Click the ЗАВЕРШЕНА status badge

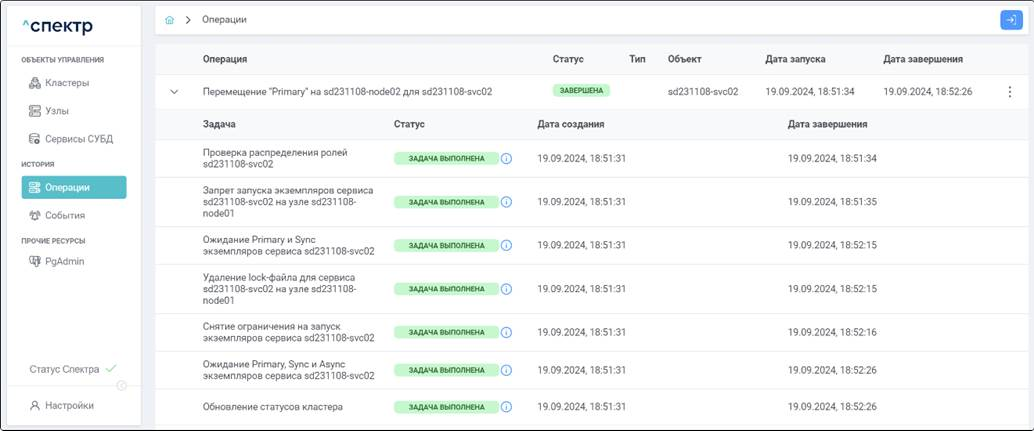pos(581,90)
